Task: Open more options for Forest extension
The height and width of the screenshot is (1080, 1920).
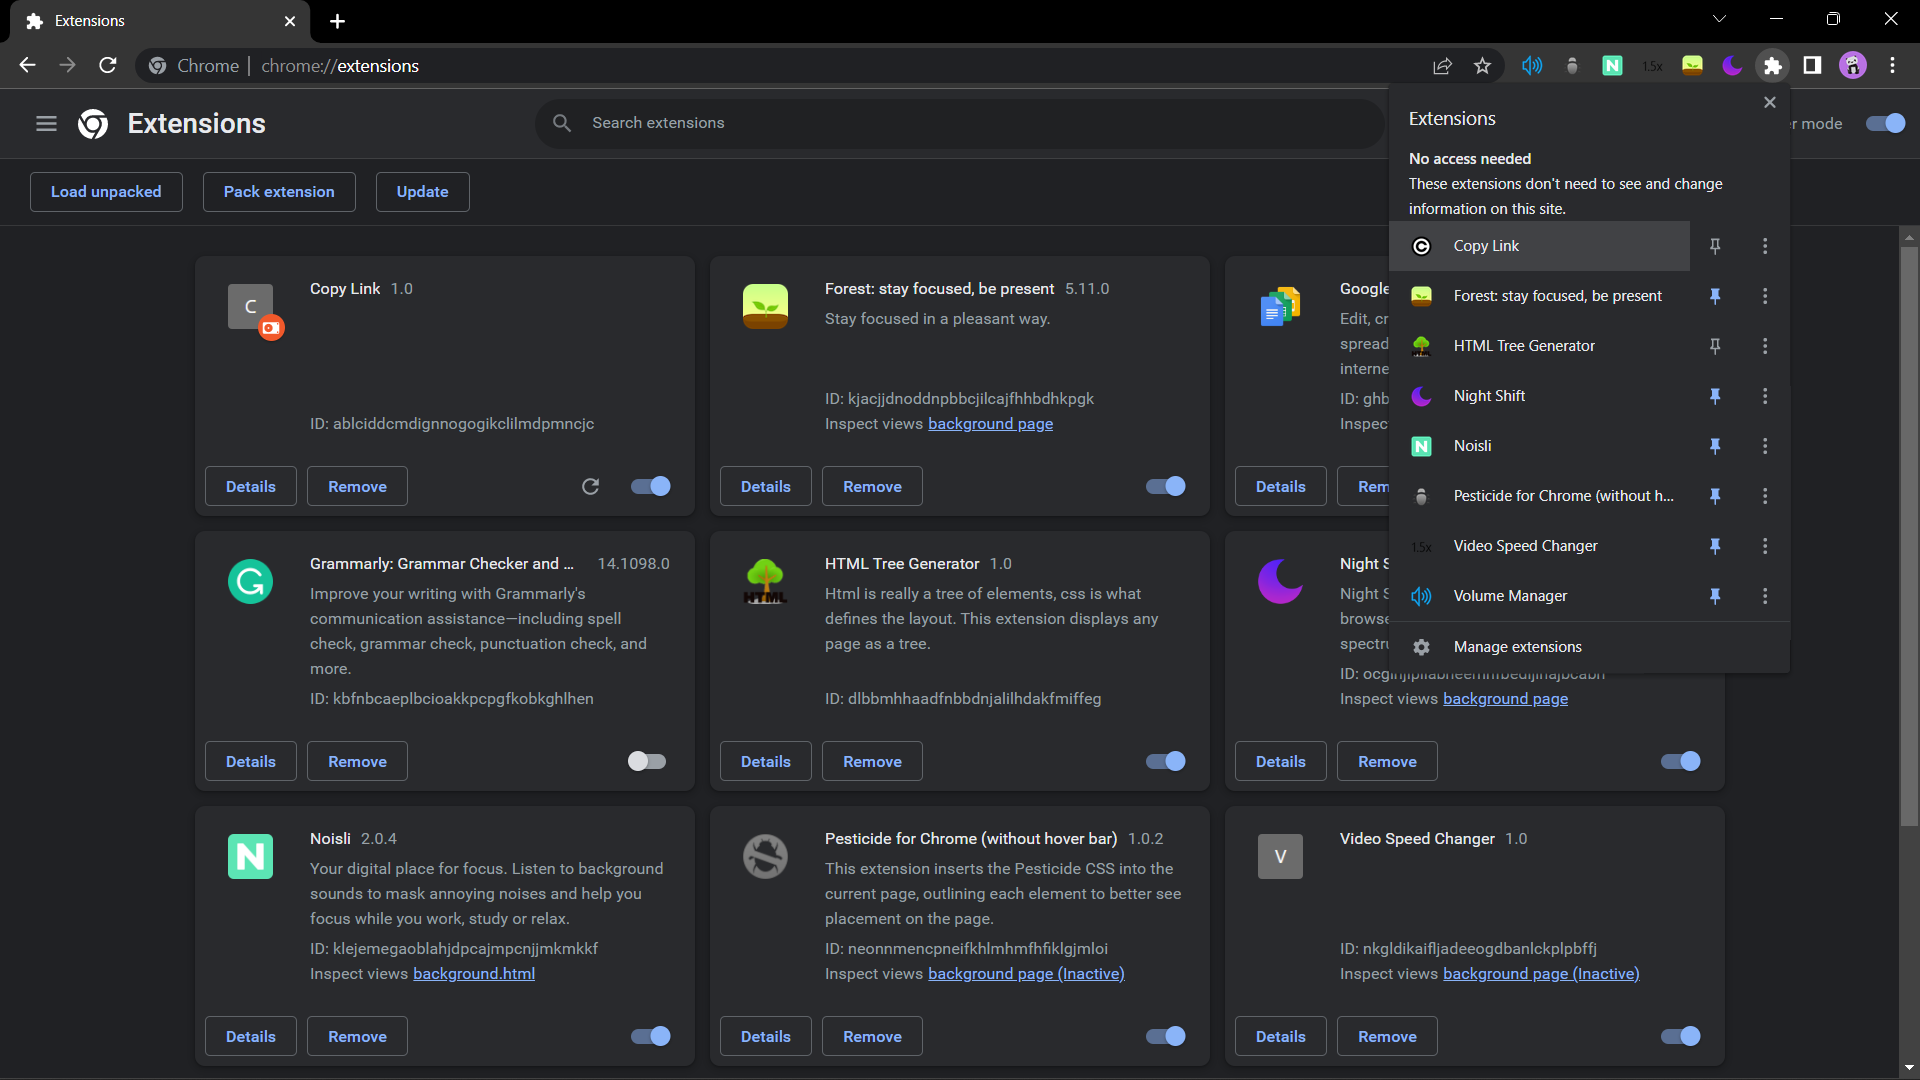Action: tap(1765, 296)
